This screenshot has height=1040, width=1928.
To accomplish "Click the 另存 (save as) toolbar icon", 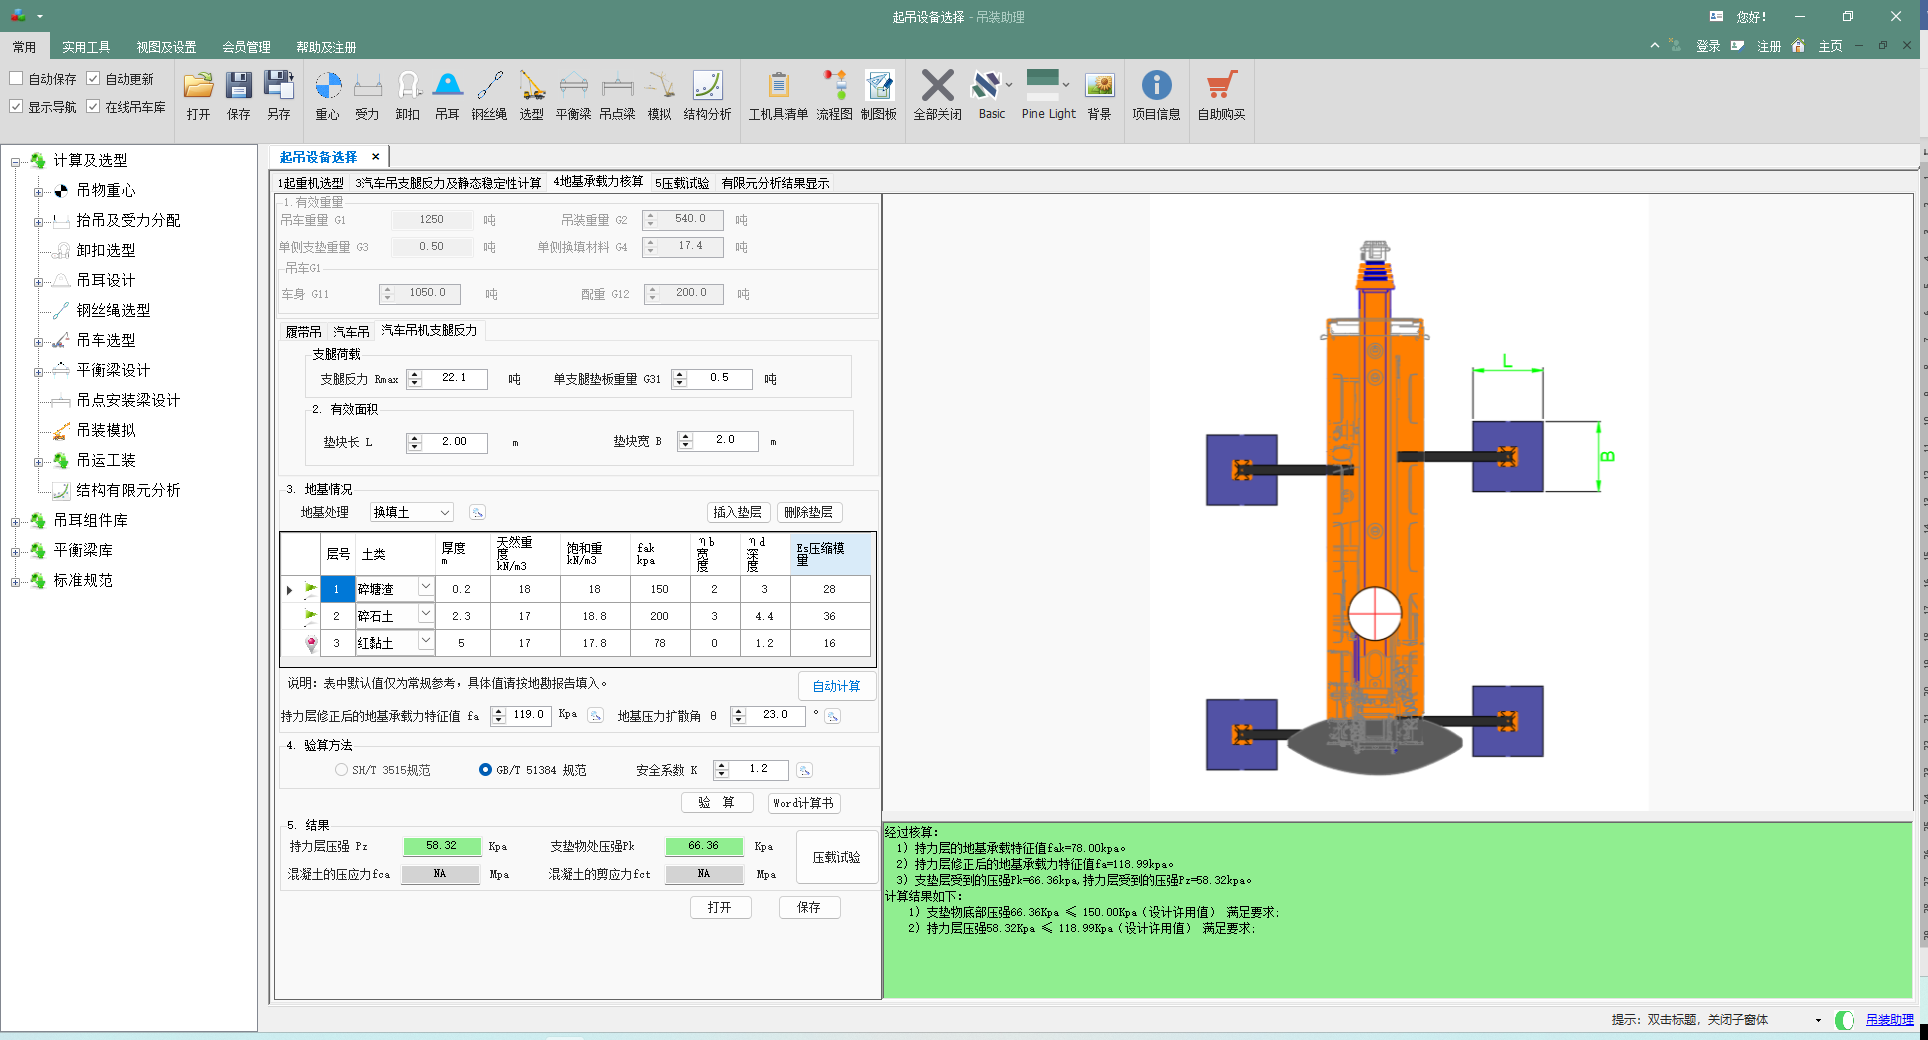I will point(278,86).
